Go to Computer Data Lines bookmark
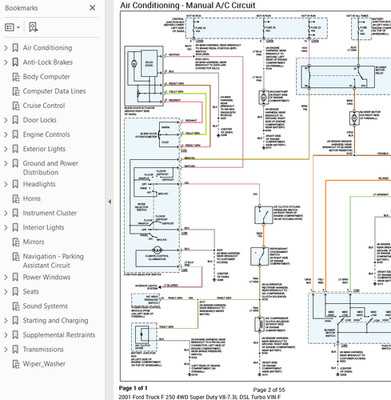Viewport: 391px width, 400px height. coord(54,91)
